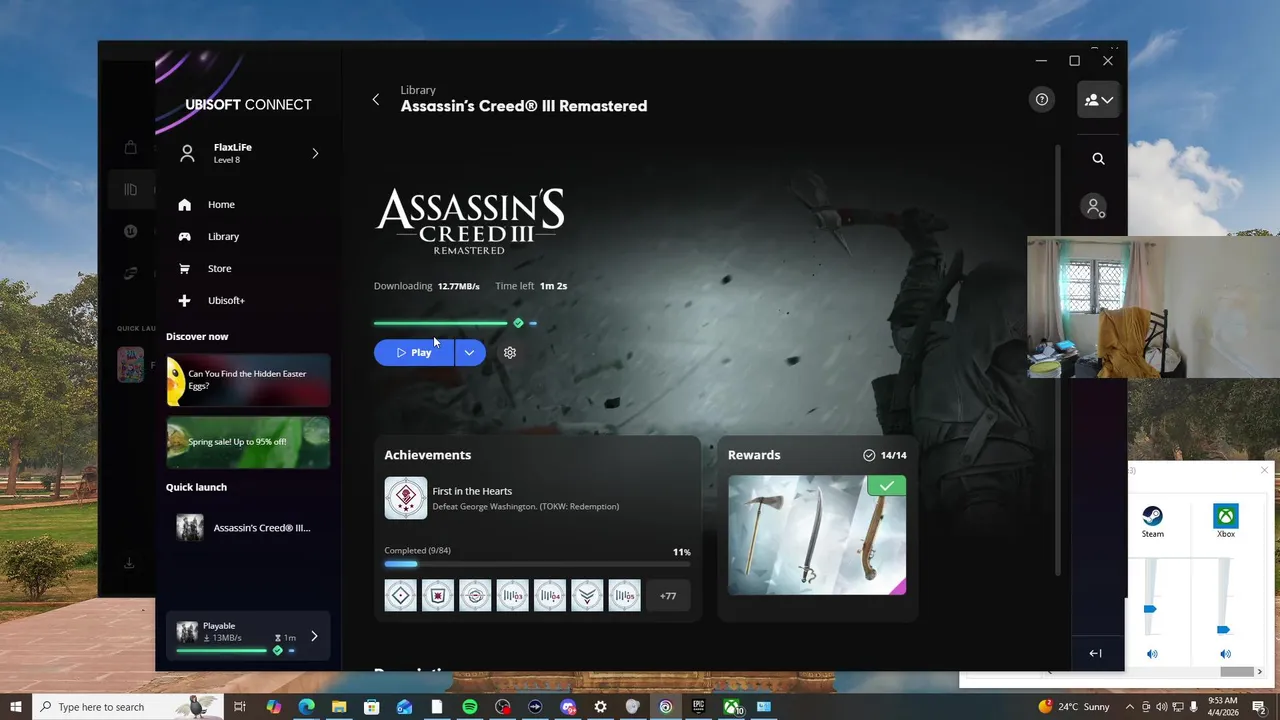Open the Rewards section heading
The height and width of the screenshot is (720, 1280).
tap(754, 455)
